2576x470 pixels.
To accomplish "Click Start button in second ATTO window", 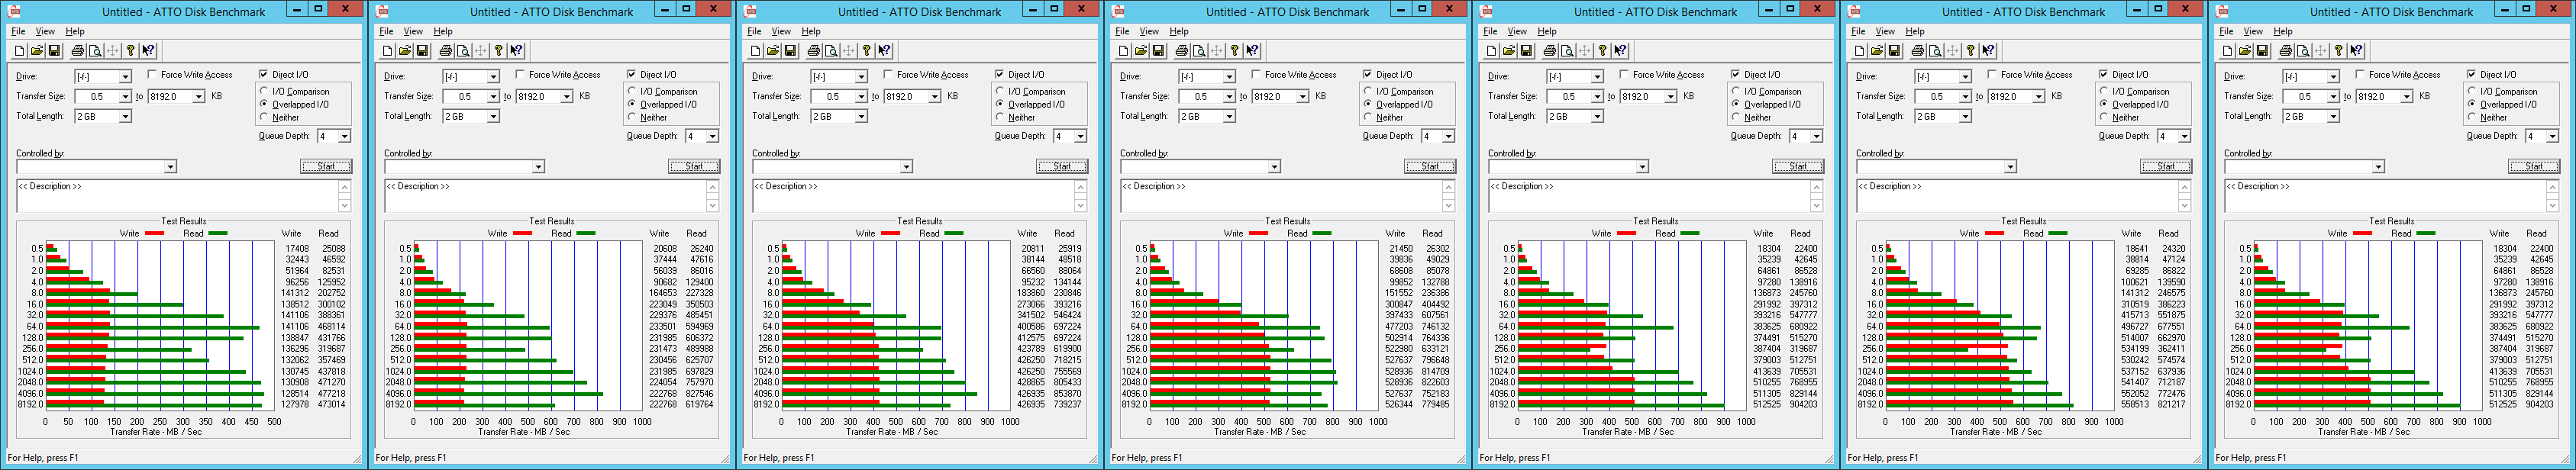I will (x=694, y=167).
